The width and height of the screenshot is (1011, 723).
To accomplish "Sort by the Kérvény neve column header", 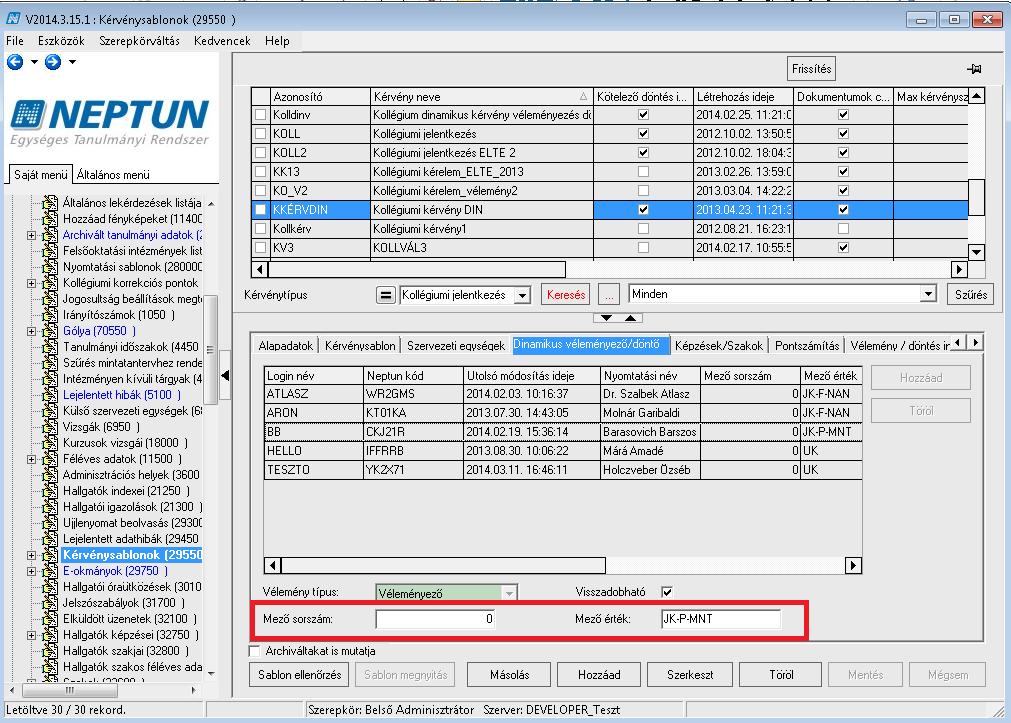I will (x=482, y=97).
